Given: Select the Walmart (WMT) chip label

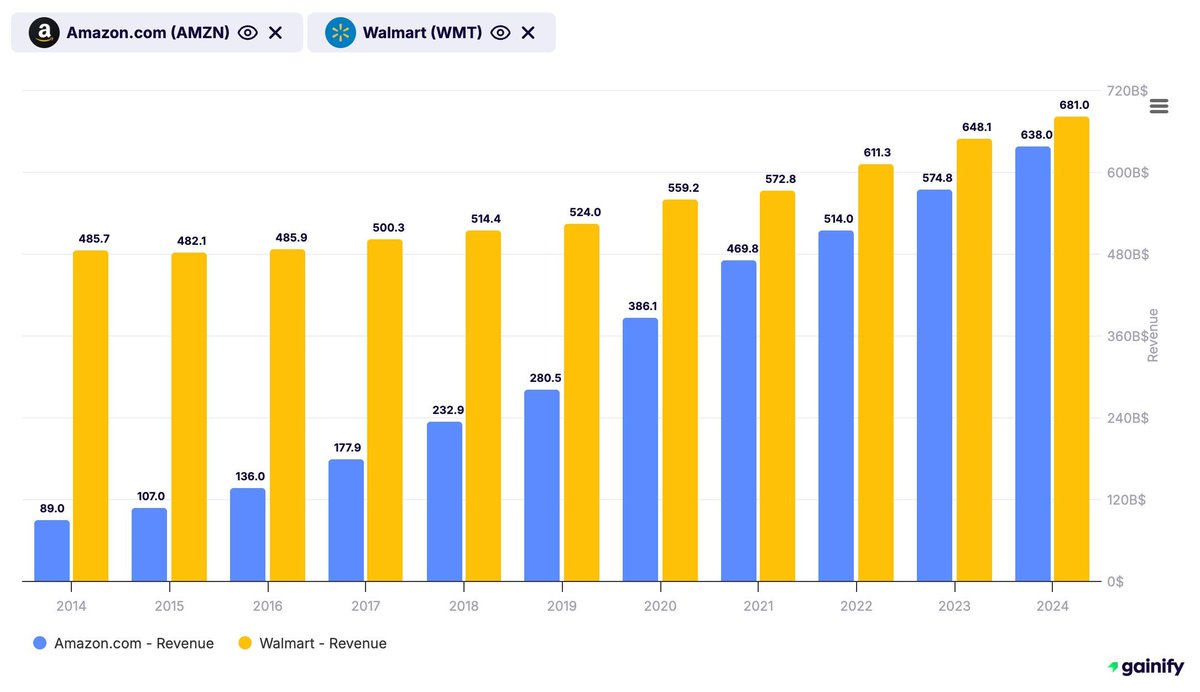Looking at the screenshot, I should [x=422, y=33].
